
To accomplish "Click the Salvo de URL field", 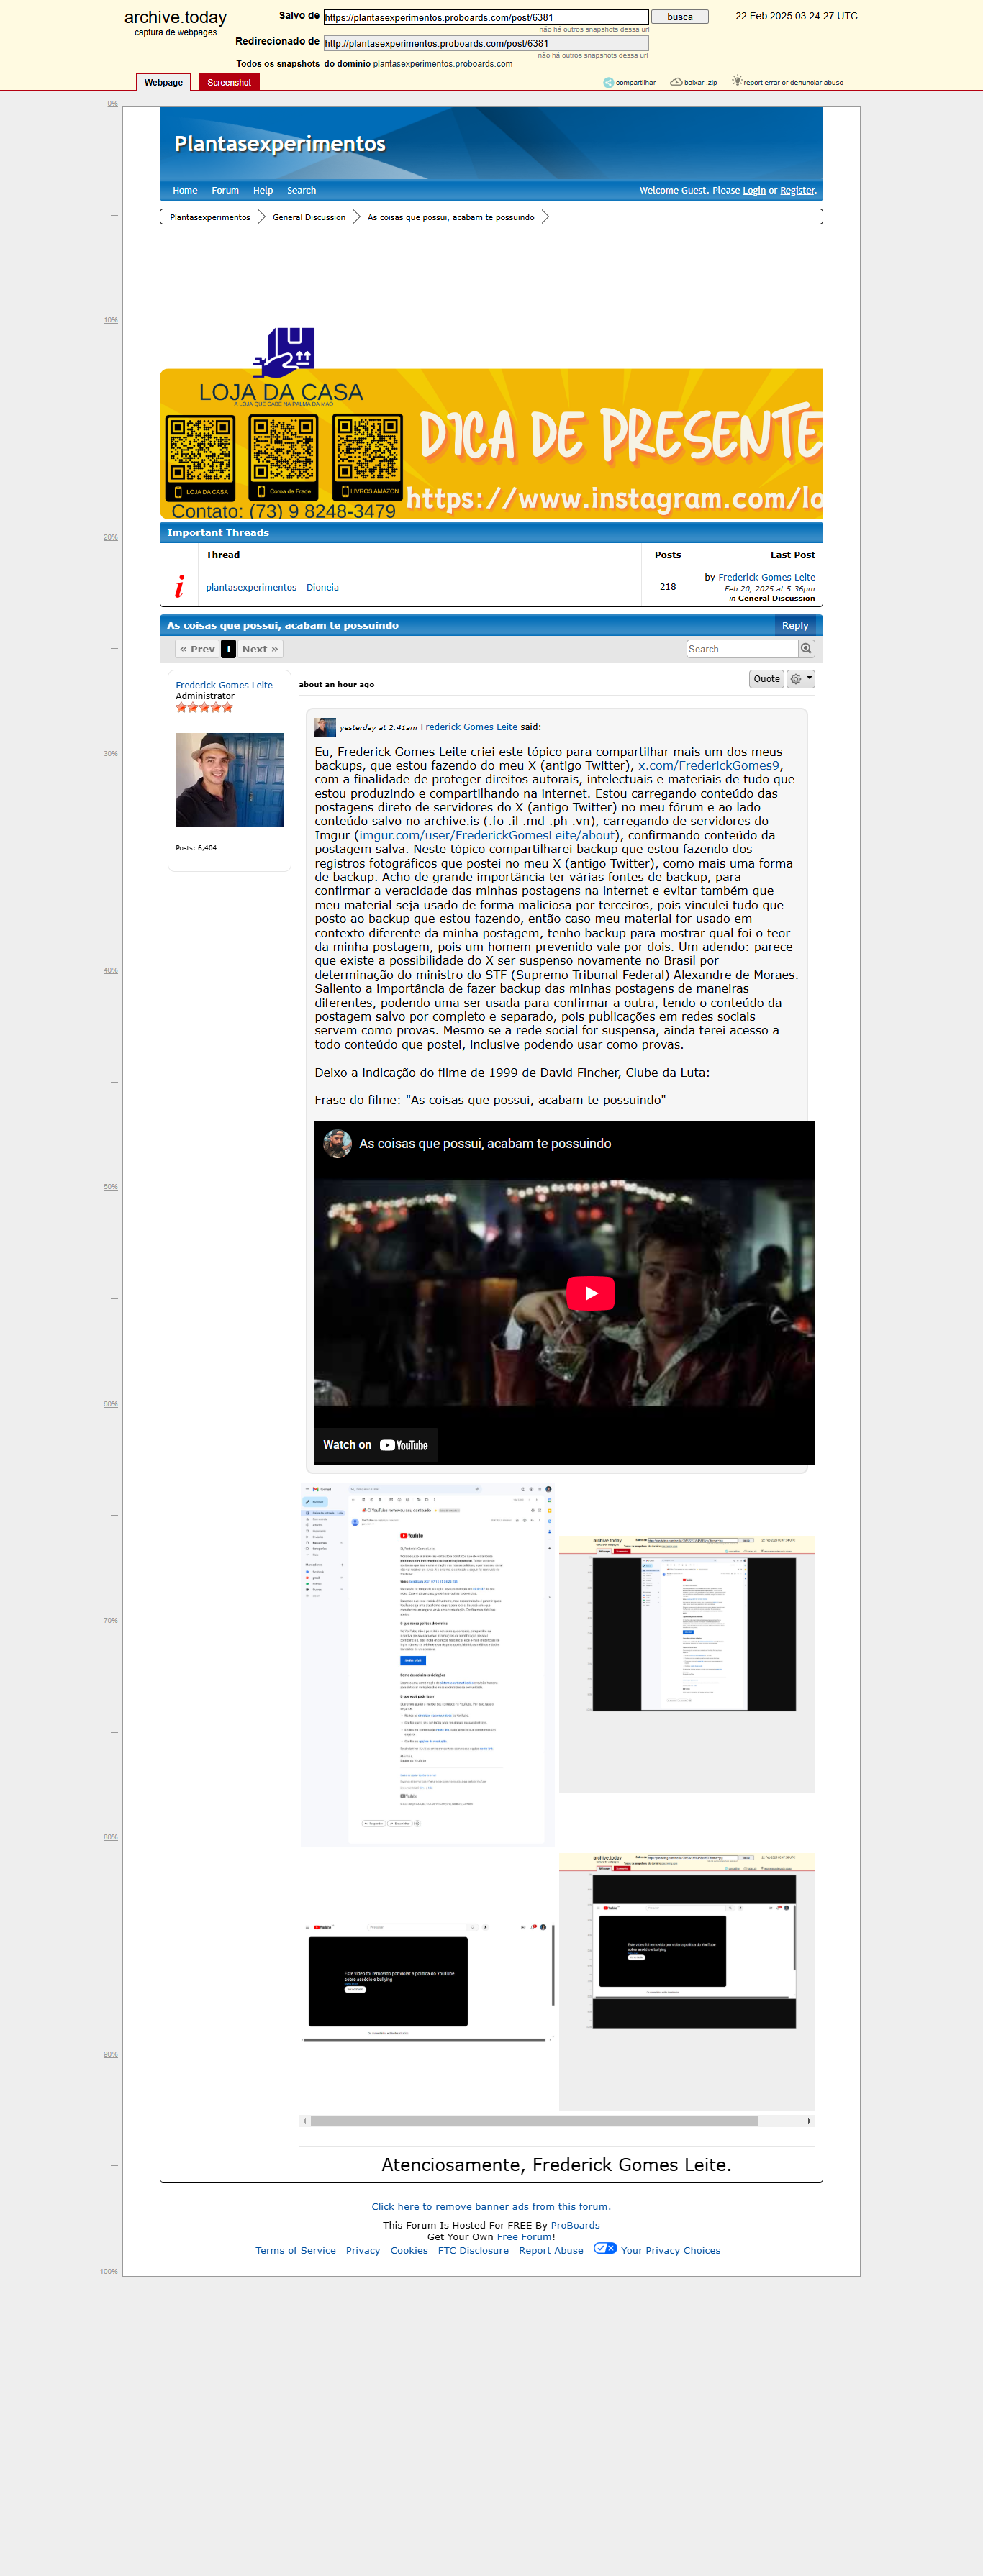I will coord(486,17).
